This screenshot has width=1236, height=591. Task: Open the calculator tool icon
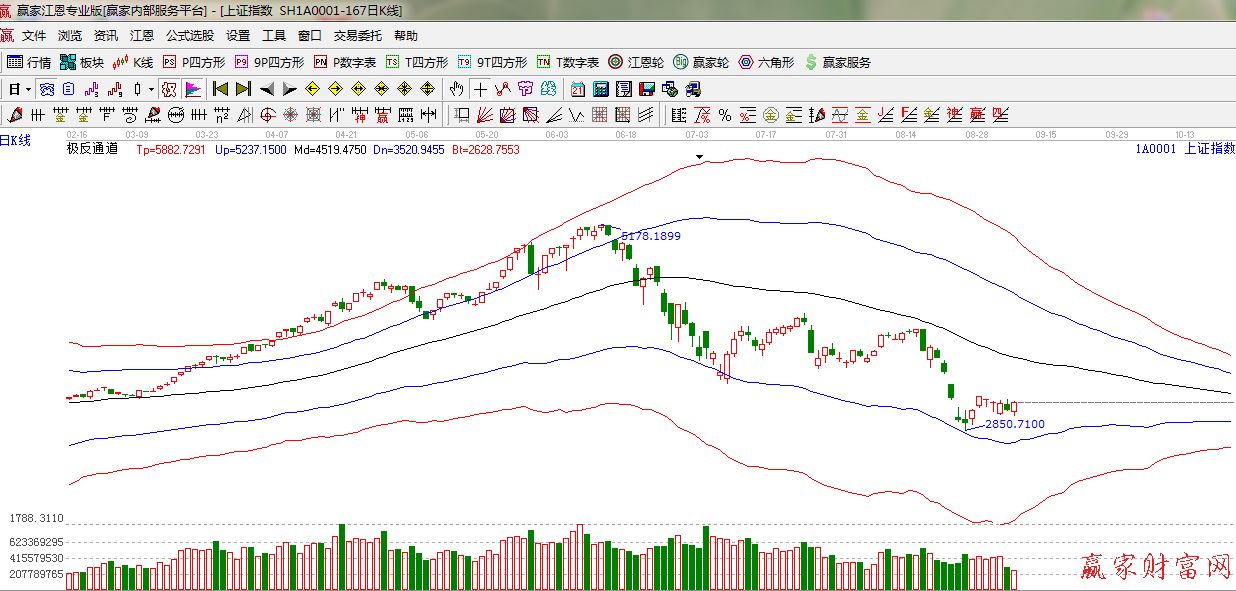tap(601, 89)
